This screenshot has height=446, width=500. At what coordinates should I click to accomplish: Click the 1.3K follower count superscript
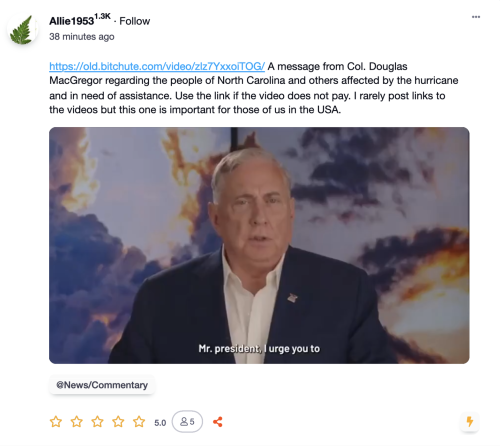102,16
